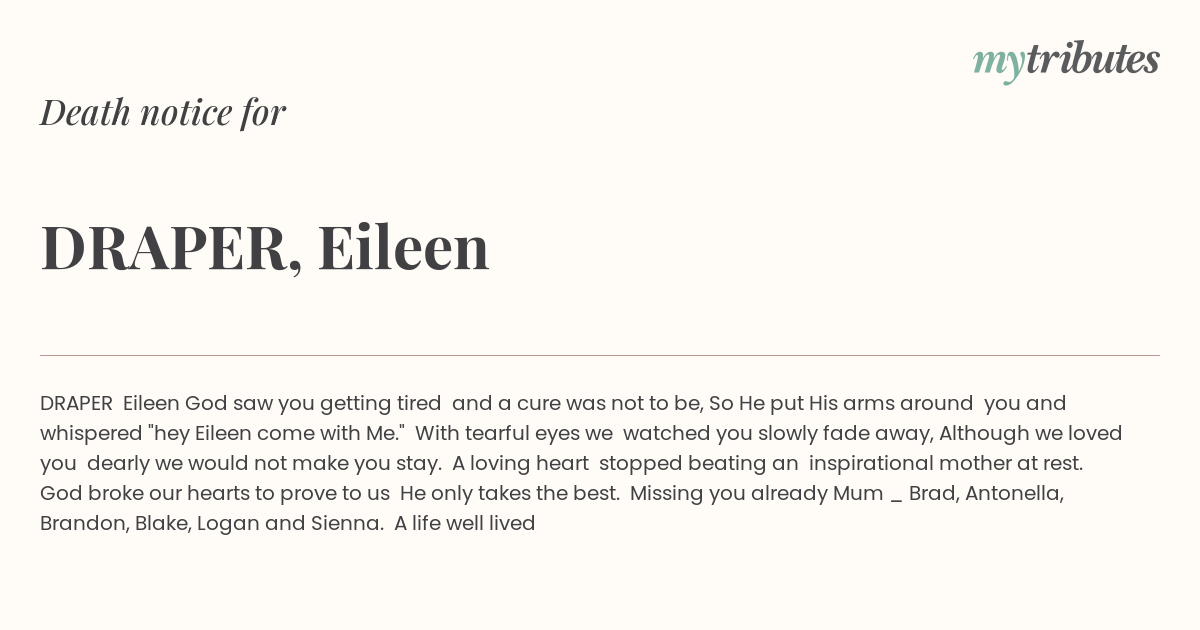Viewport: 1200px width, 630px height.
Task: Click the name Logan in the last line
Action: coord(227,523)
